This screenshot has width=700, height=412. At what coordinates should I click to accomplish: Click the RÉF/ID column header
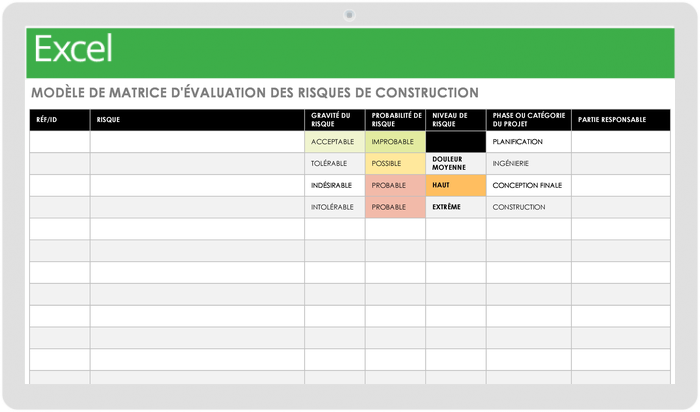tap(60, 120)
